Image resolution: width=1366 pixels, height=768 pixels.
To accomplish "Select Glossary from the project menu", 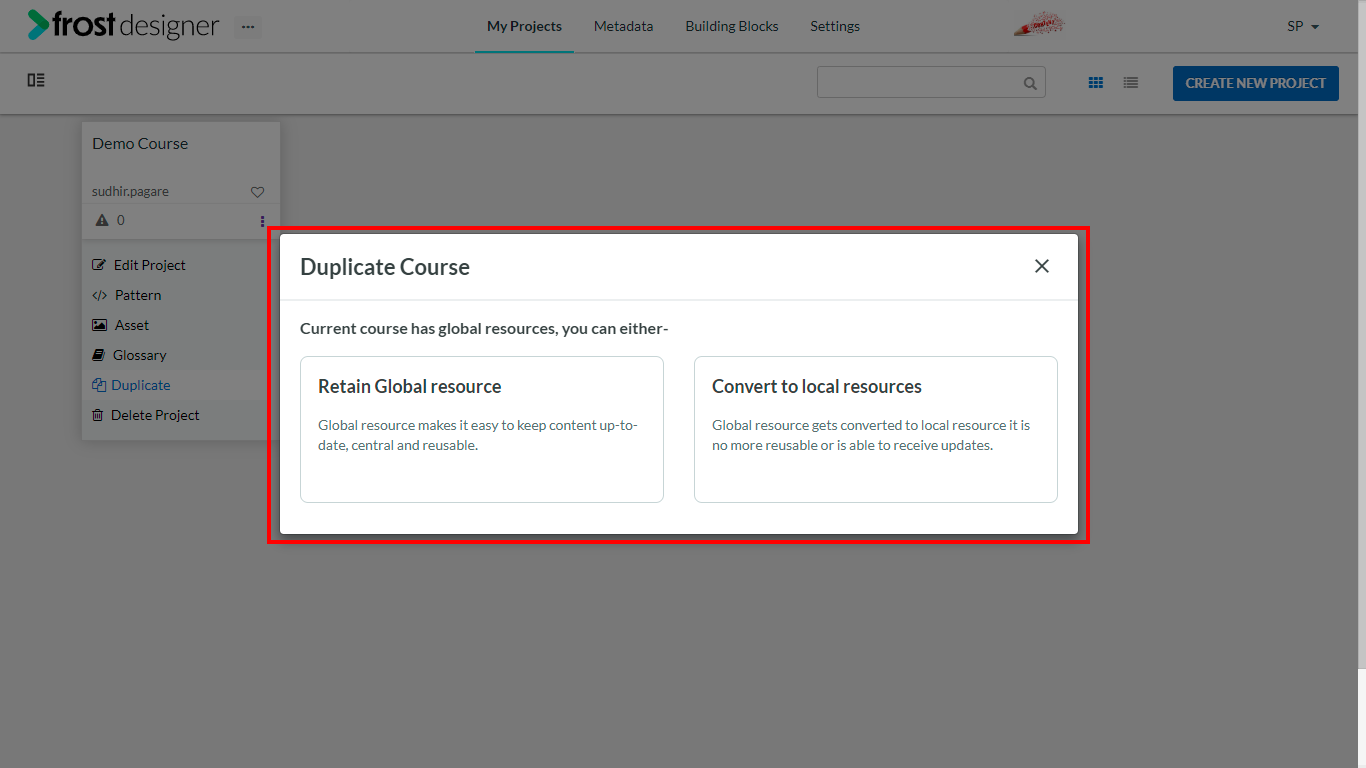I will coord(181,355).
